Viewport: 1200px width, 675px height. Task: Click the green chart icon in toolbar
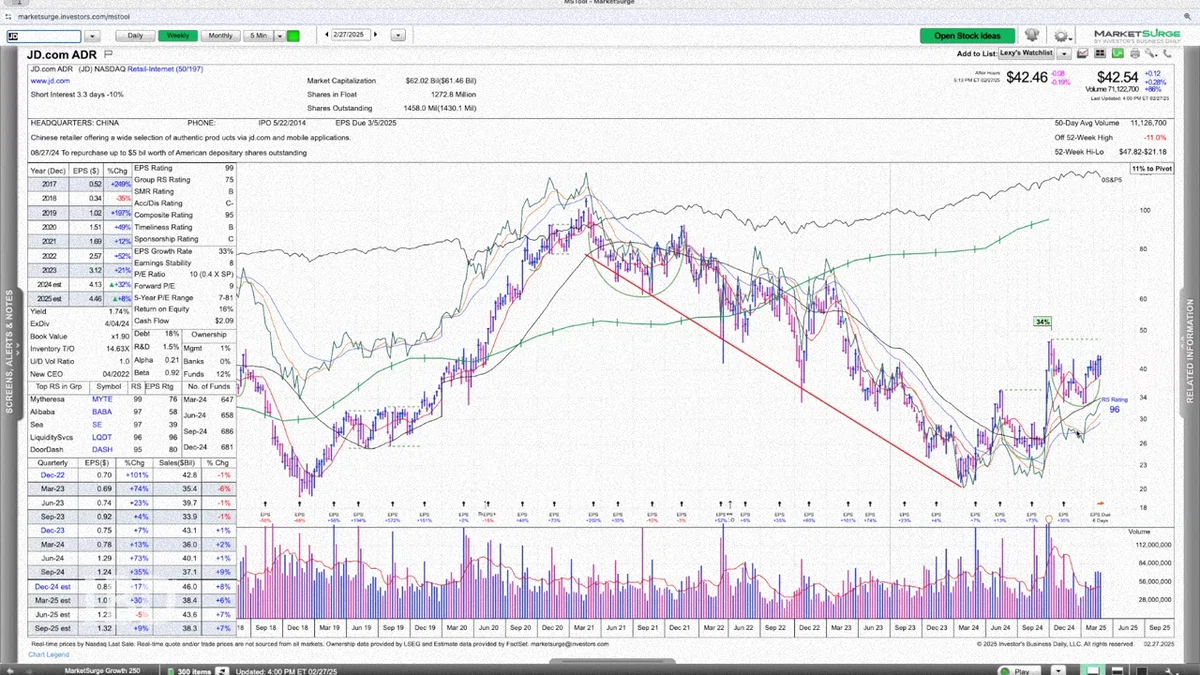click(x=1118, y=53)
